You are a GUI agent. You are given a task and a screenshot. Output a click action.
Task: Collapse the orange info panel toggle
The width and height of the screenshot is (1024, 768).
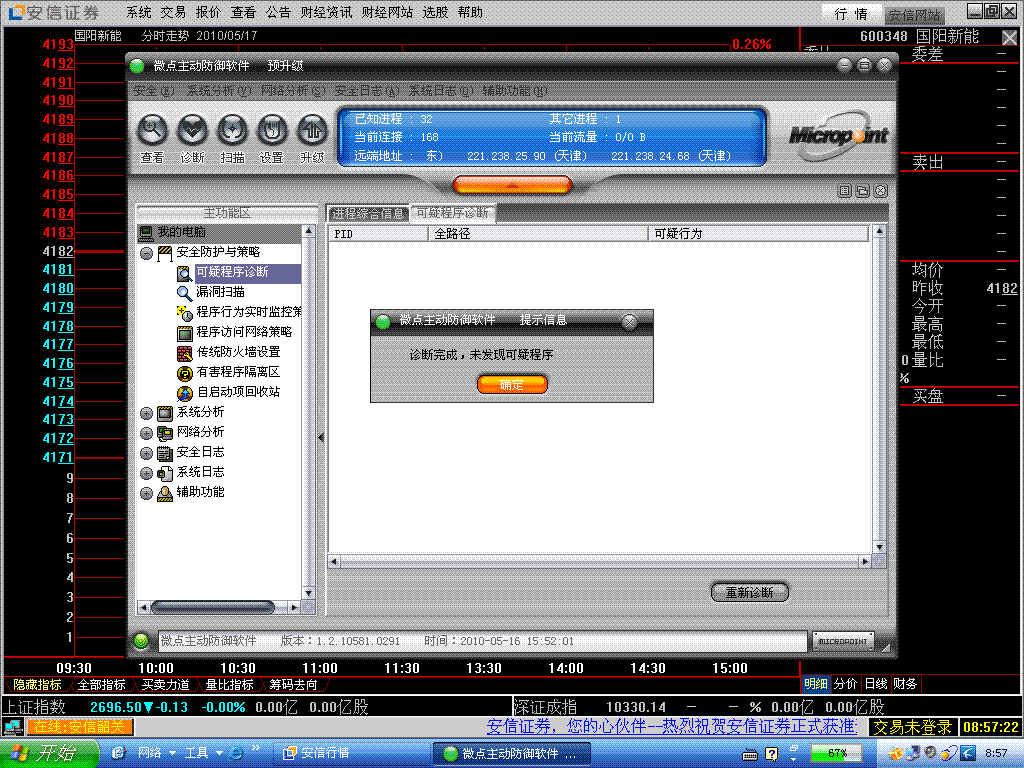pyautogui.click(x=512, y=185)
